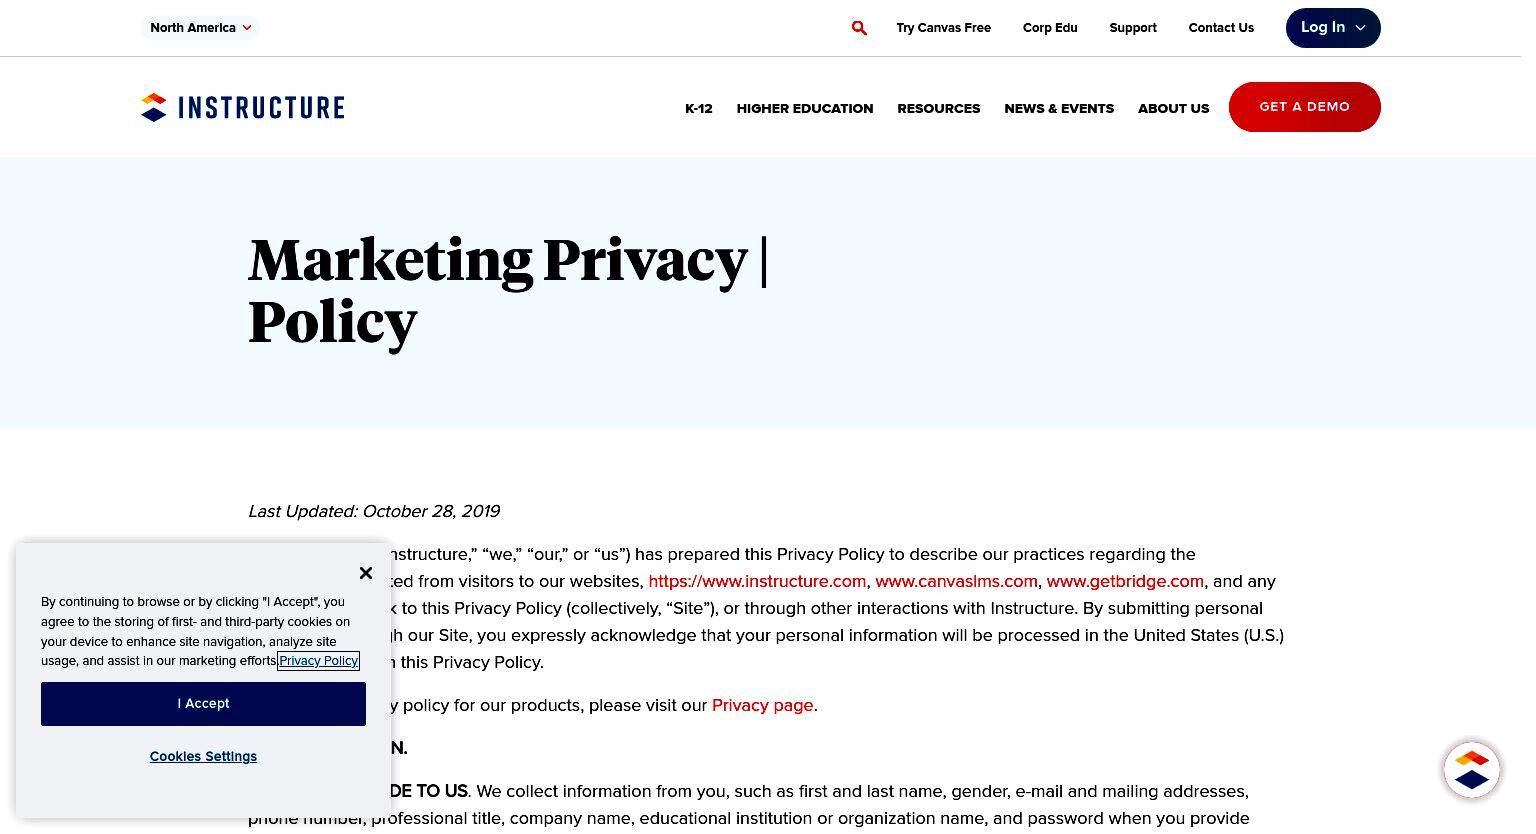Open the Instructure chat widget icon

pos(1471,770)
